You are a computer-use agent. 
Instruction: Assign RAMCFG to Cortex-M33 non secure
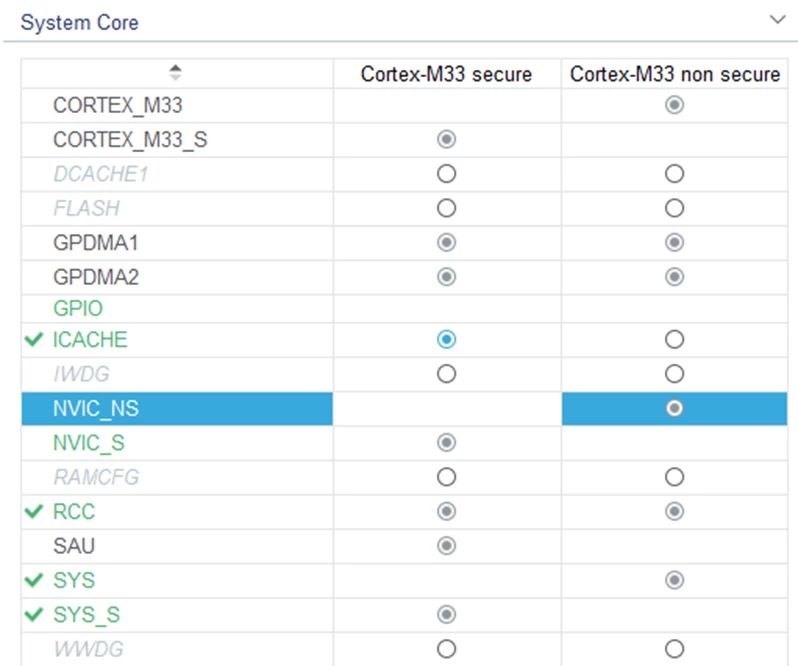pos(674,477)
